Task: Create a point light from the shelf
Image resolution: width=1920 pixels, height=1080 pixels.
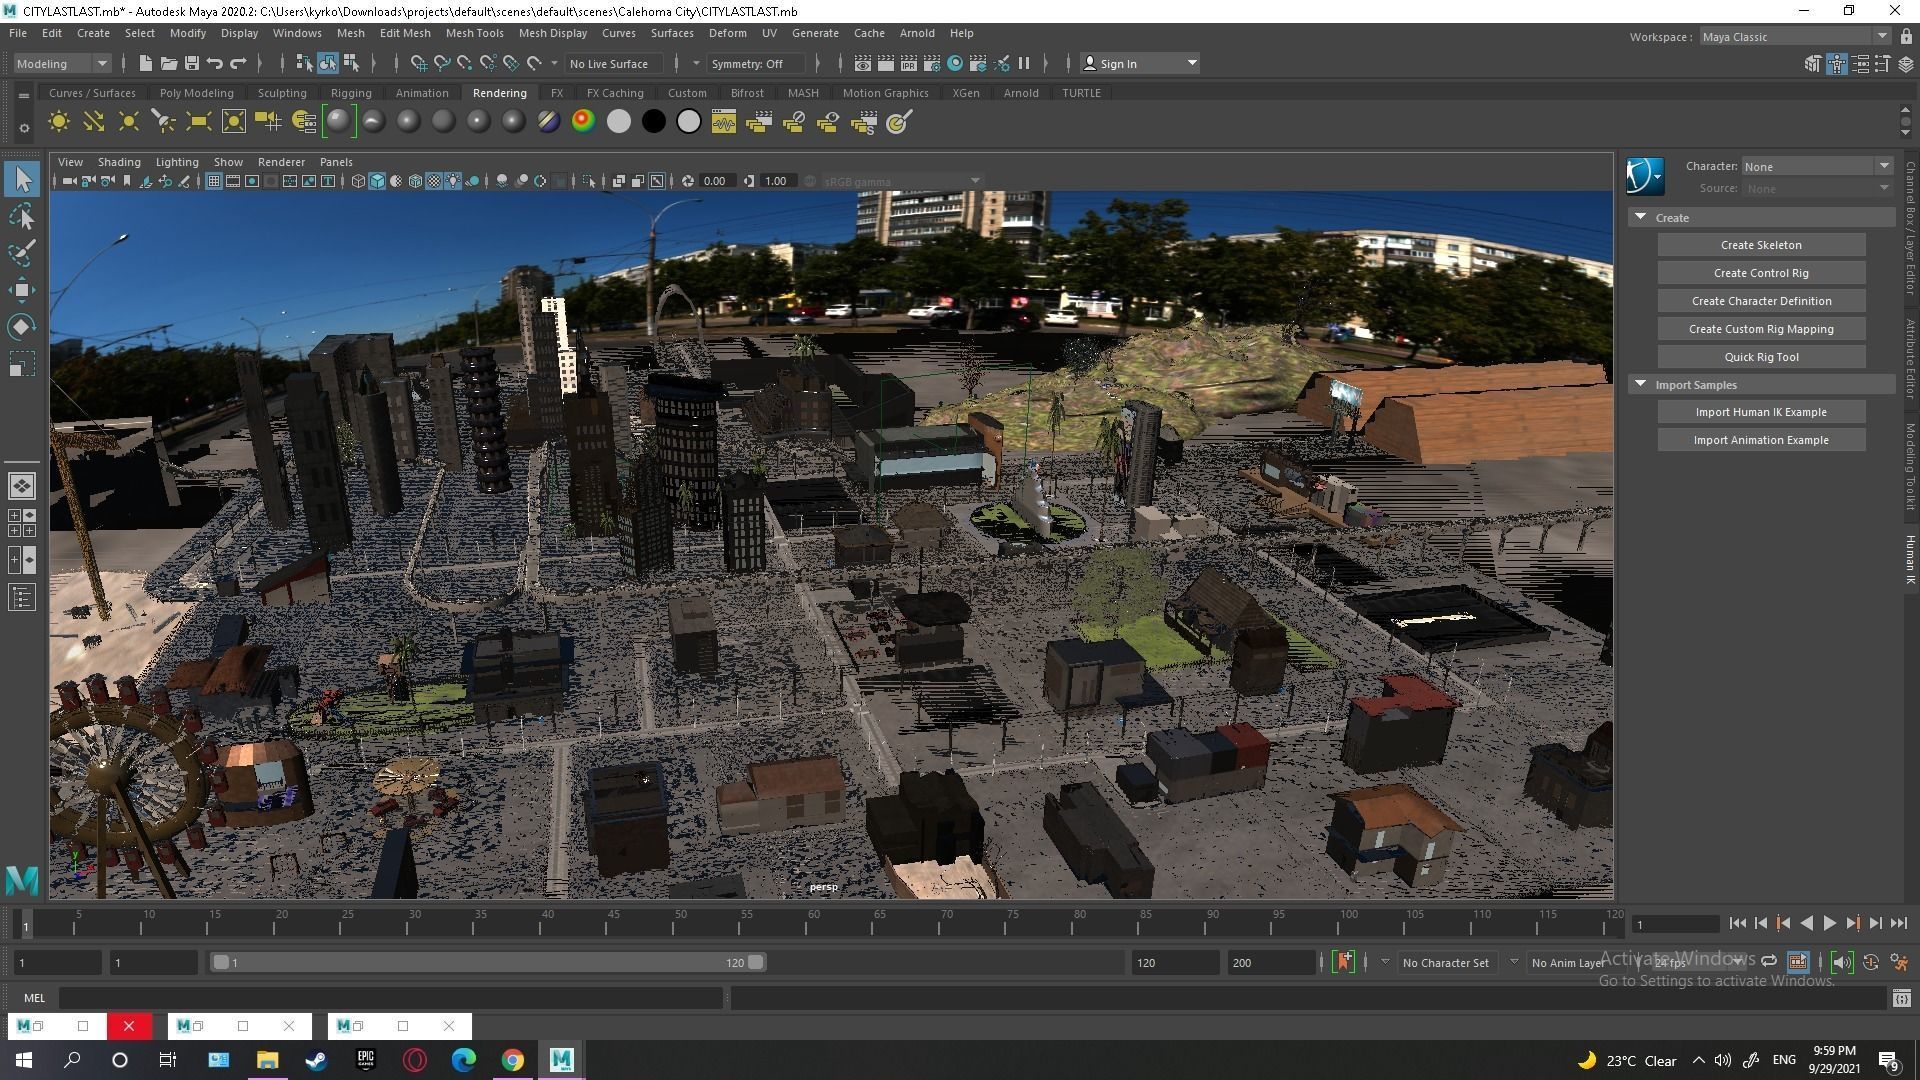Action: 129,122
